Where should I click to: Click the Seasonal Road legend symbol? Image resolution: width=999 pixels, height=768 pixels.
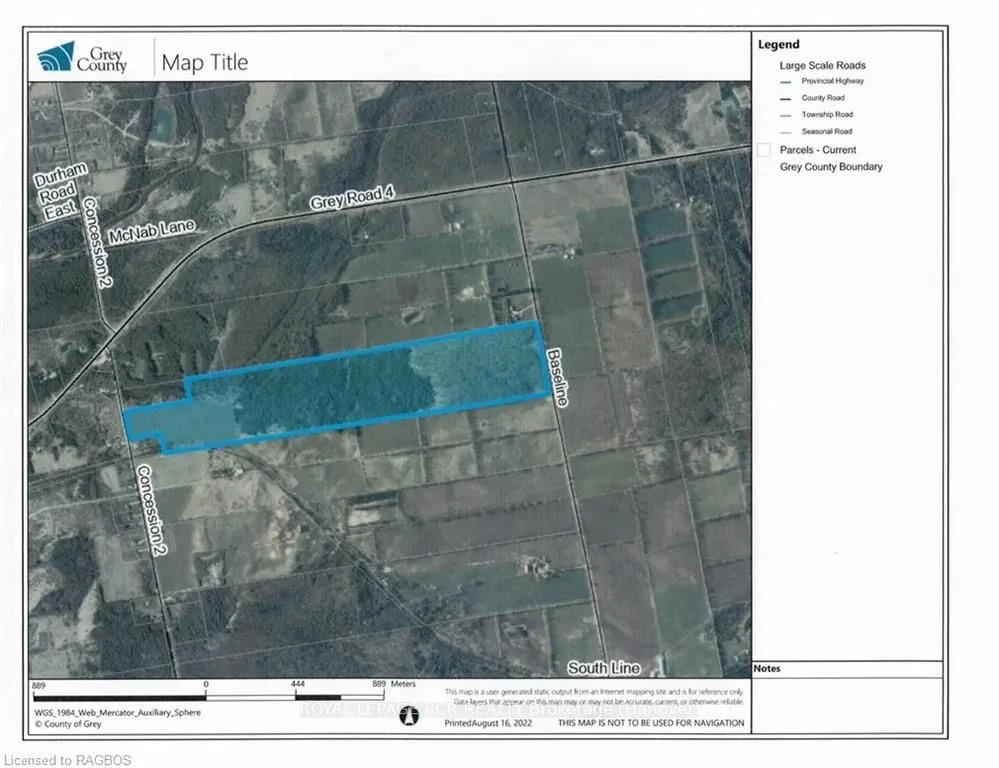tap(785, 131)
